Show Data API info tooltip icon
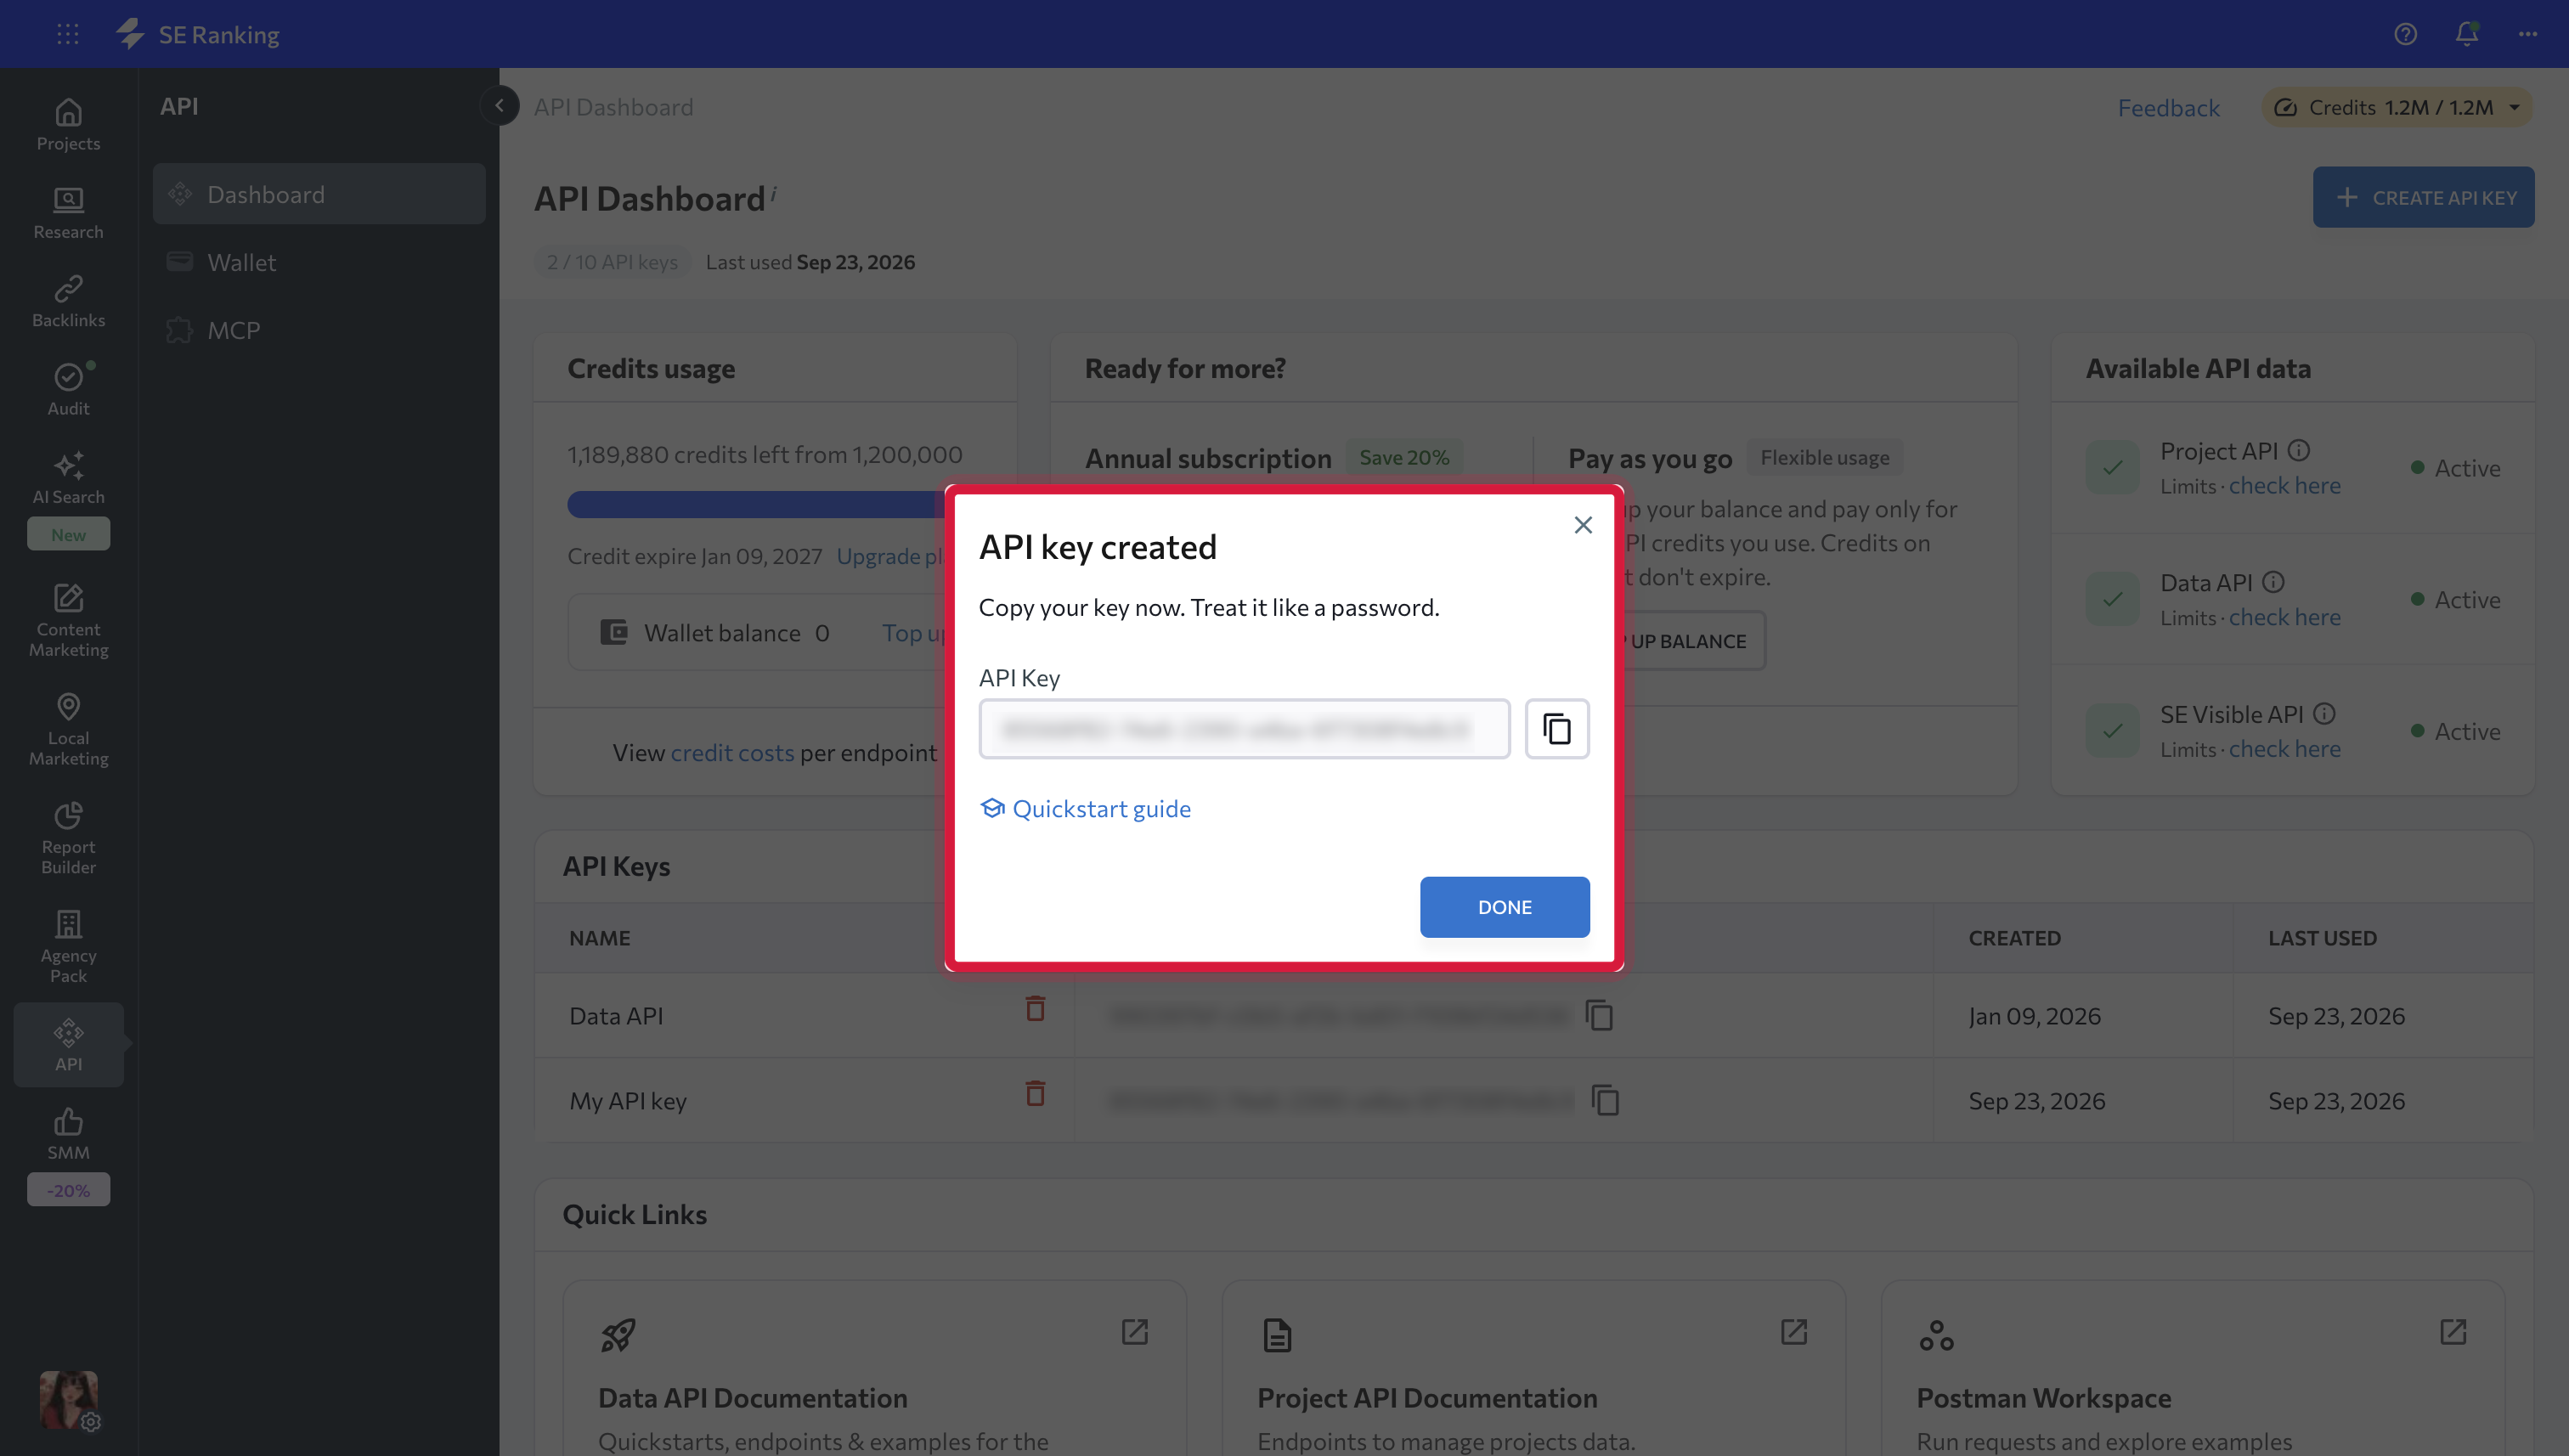The height and width of the screenshot is (1456, 2569). click(x=2273, y=582)
